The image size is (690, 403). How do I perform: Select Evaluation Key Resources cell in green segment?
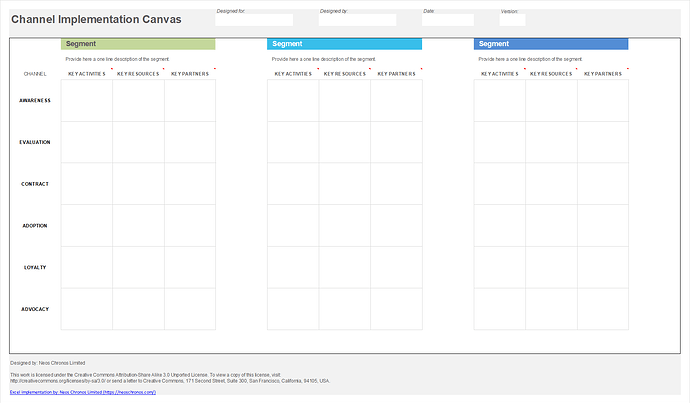point(139,142)
